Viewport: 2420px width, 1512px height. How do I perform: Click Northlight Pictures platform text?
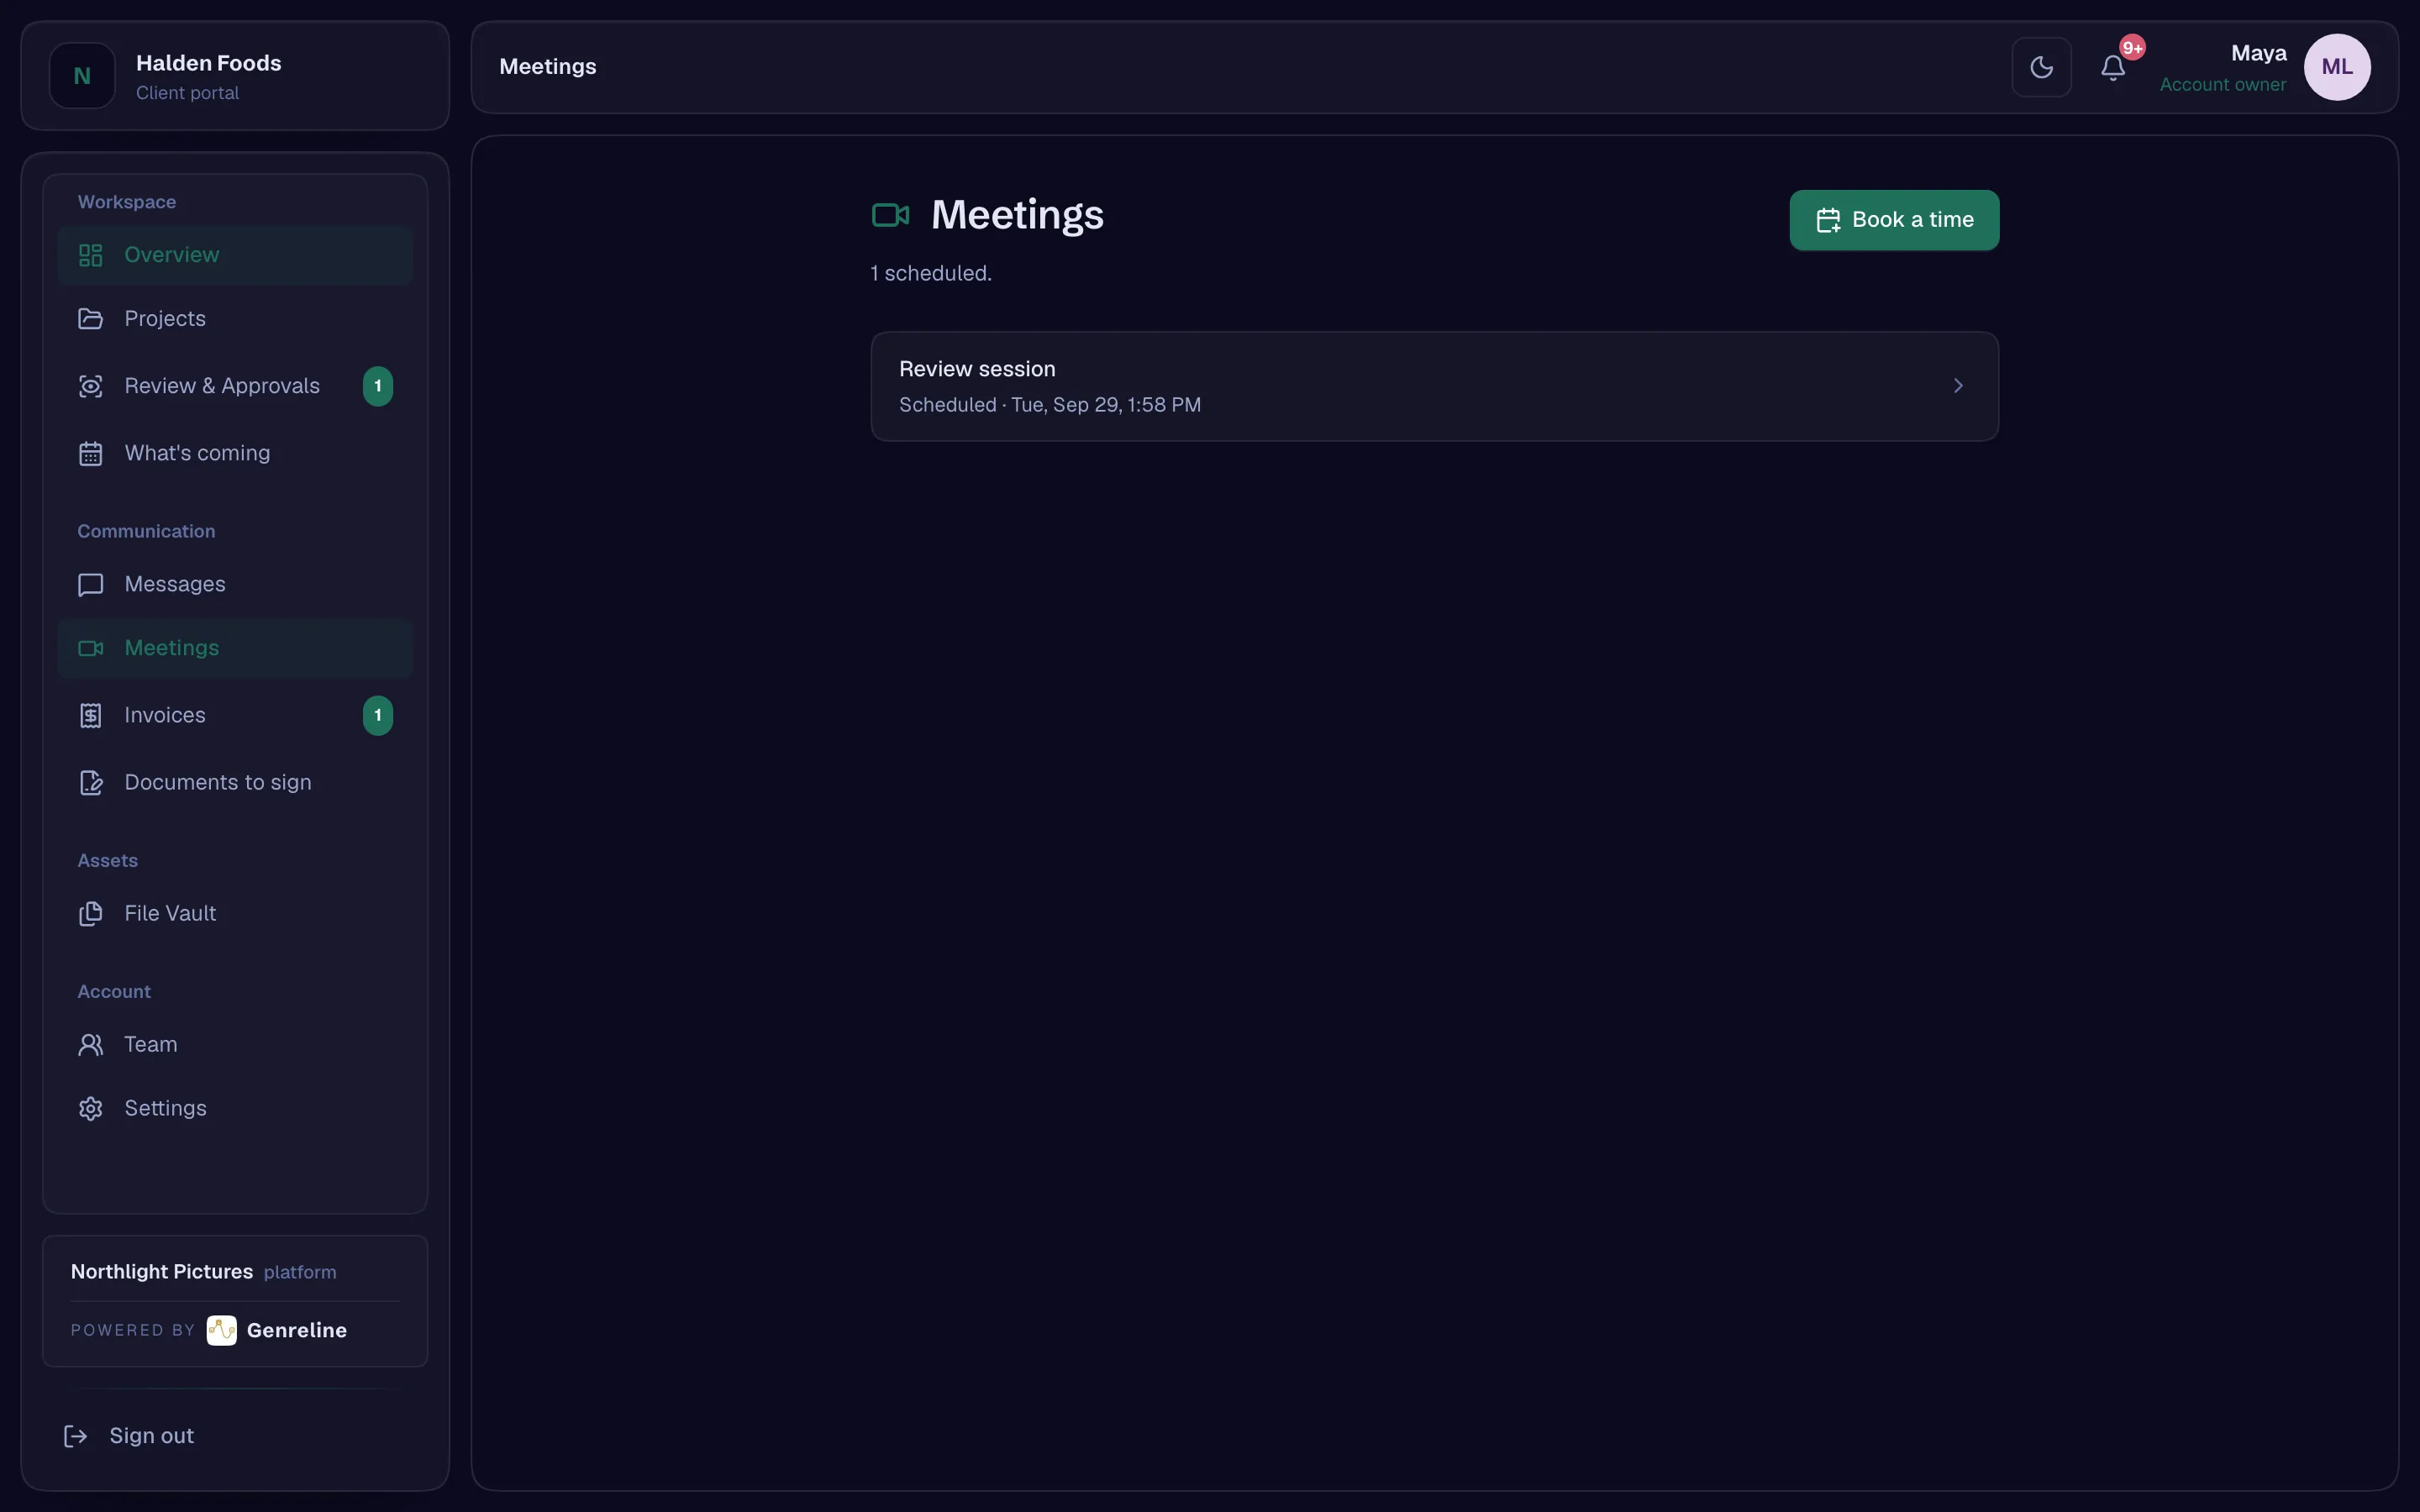coord(203,1272)
